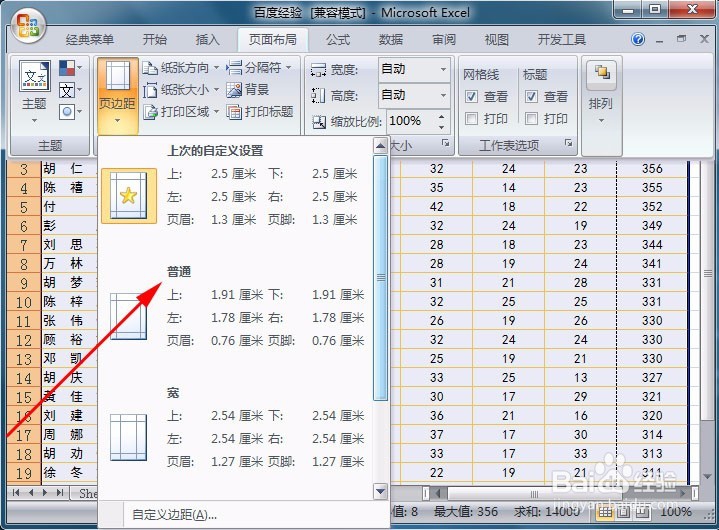This screenshot has width=719, height=530.
Task: Click the 缩放比例 100% field
Action: pos(411,121)
